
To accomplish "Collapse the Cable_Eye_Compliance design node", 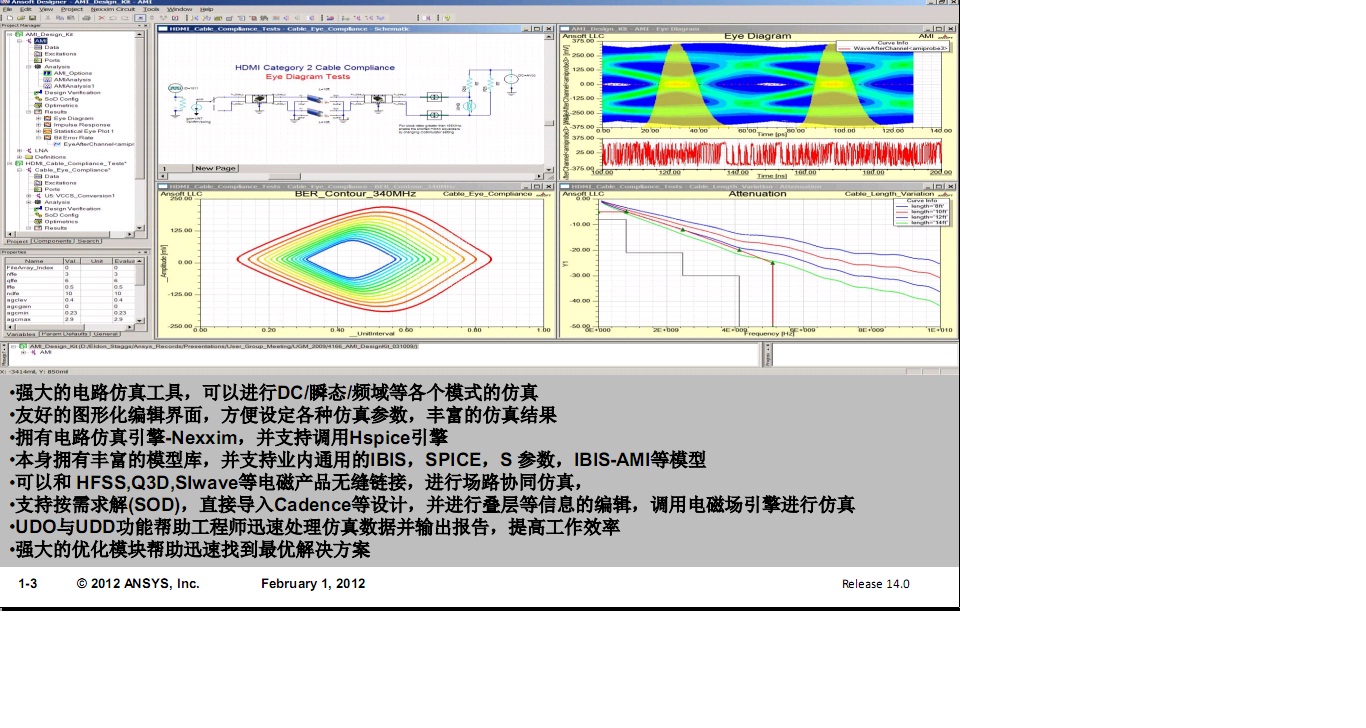I will (19, 170).
